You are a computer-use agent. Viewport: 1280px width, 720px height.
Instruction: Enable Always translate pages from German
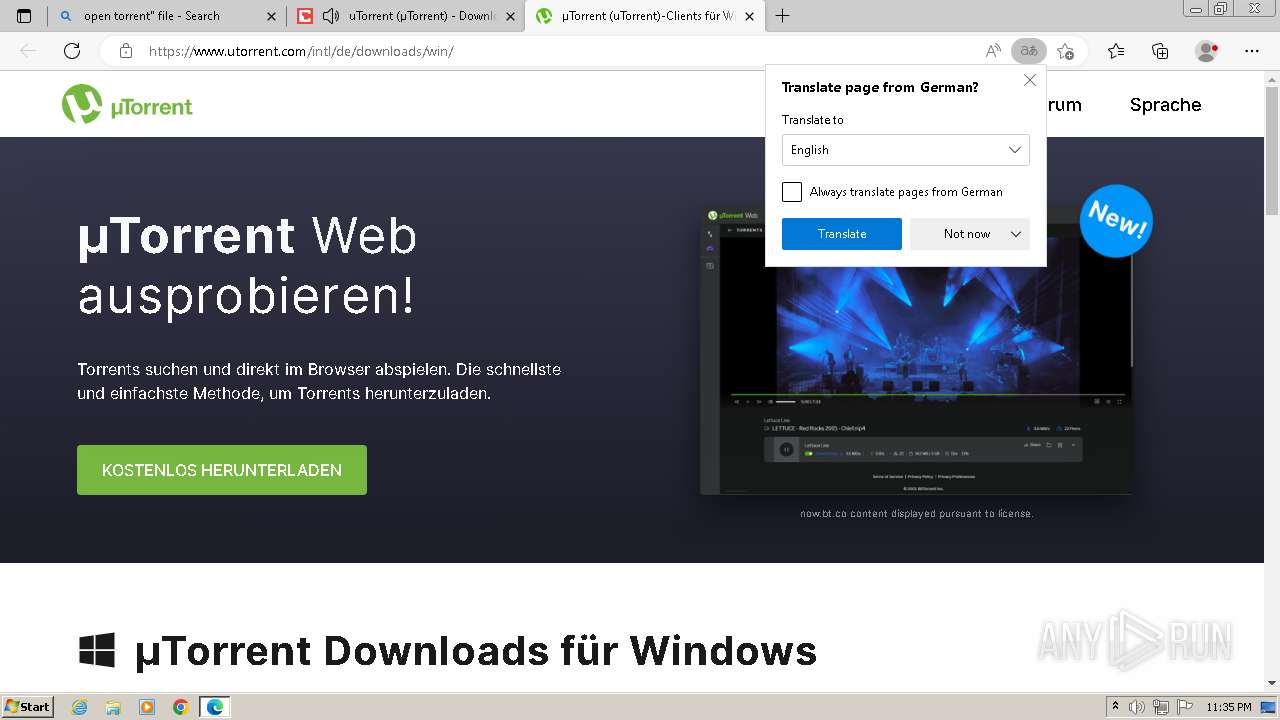792,192
